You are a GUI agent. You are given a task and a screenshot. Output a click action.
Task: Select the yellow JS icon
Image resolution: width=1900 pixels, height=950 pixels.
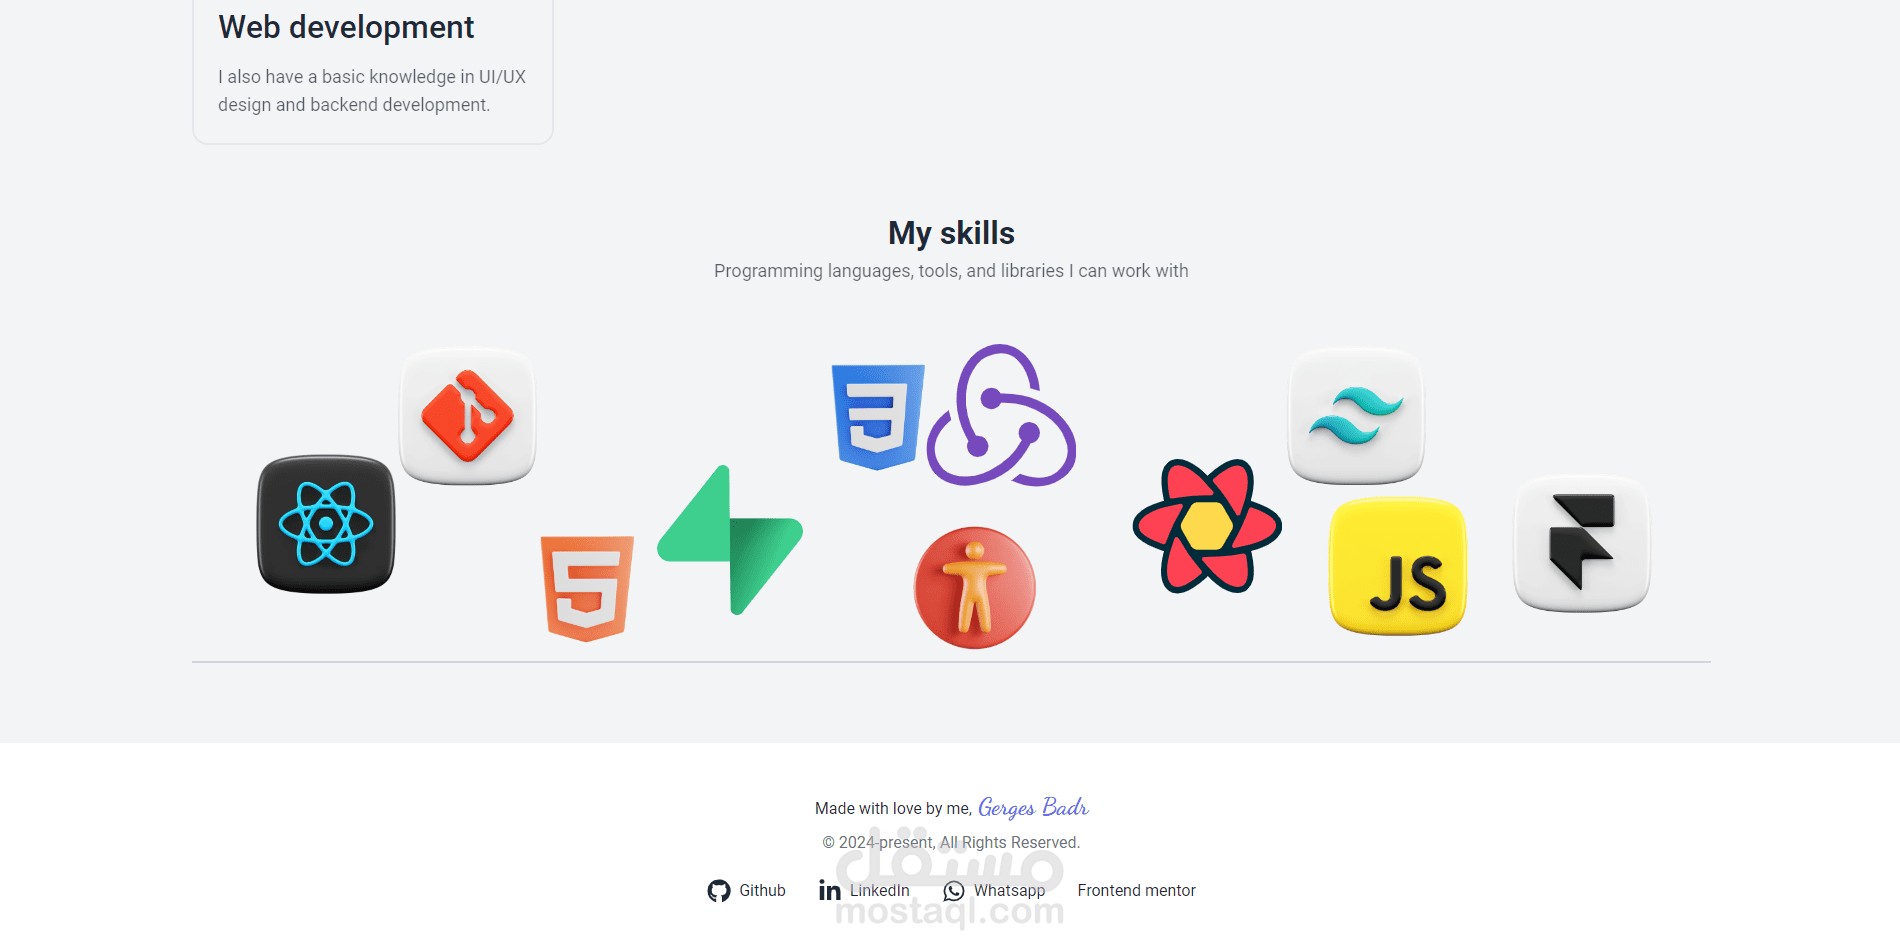(1398, 566)
